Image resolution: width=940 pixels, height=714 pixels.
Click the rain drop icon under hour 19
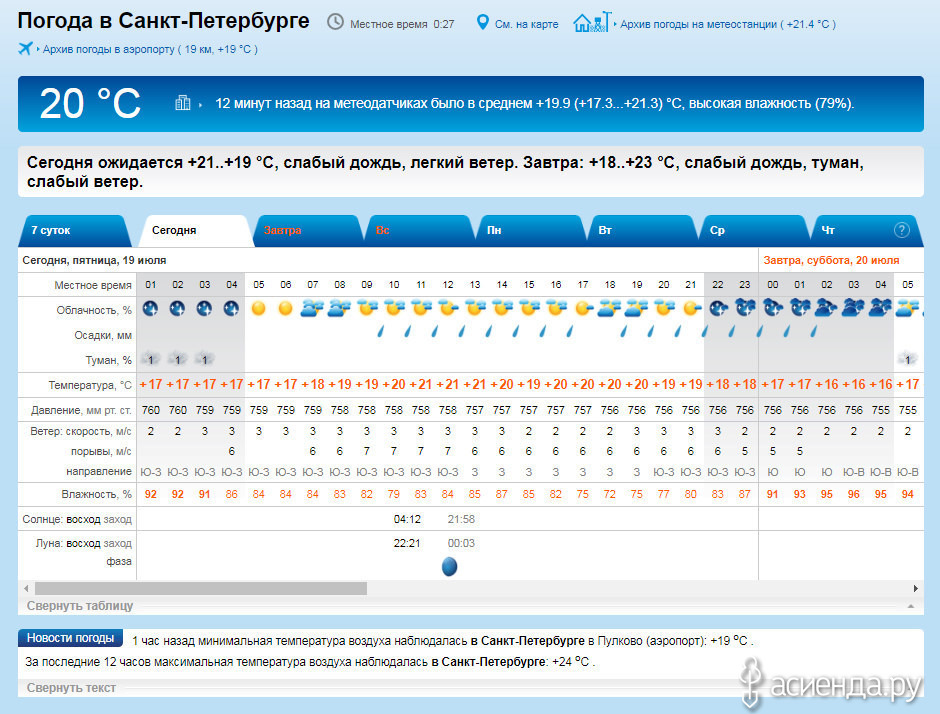point(624,330)
